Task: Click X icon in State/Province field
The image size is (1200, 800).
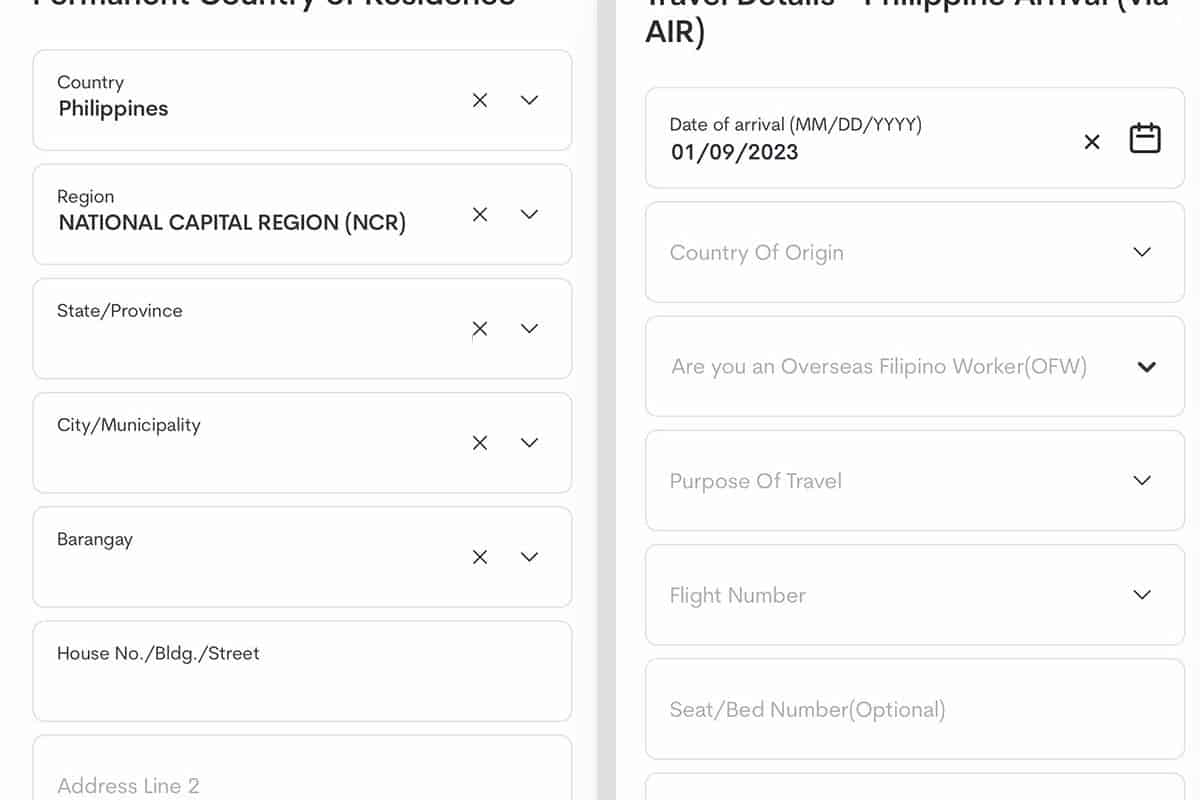Action: pos(480,329)
